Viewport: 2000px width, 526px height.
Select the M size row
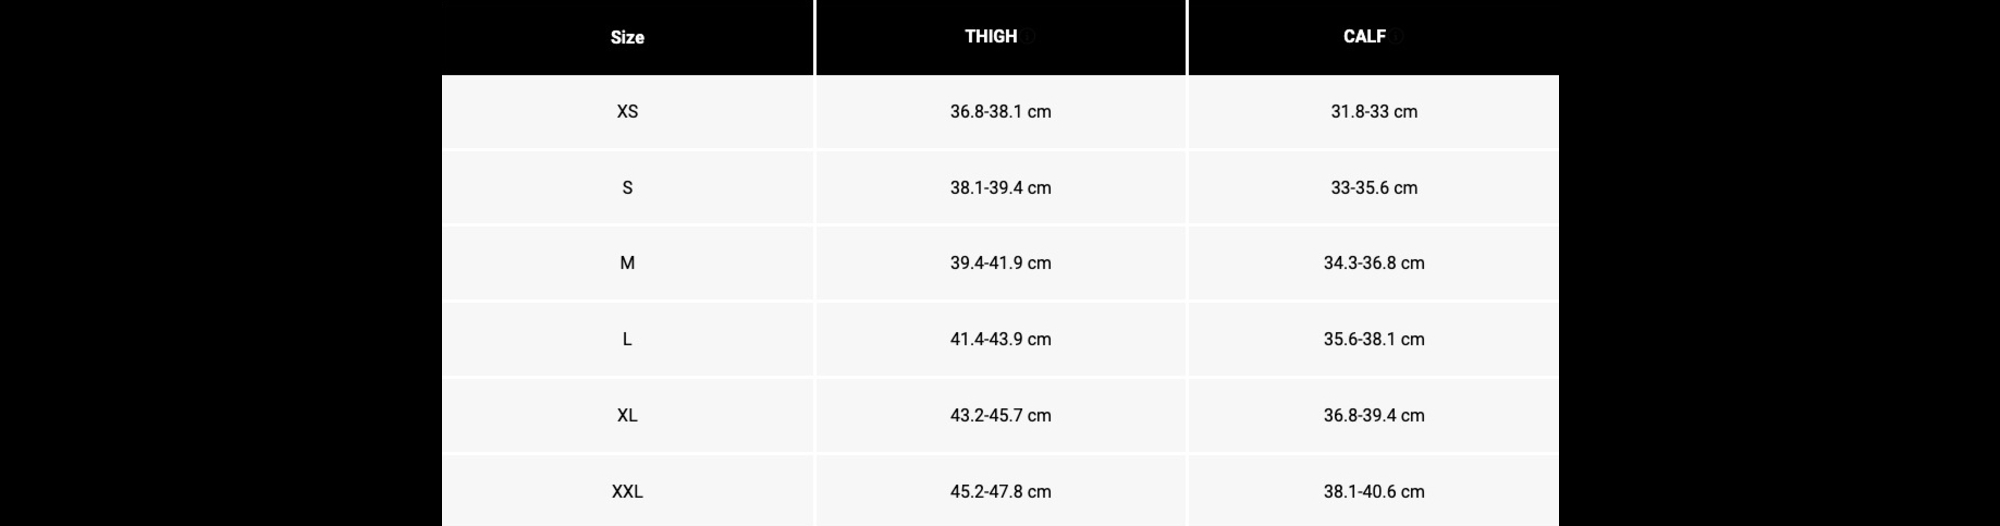[x=1000, y=263]
